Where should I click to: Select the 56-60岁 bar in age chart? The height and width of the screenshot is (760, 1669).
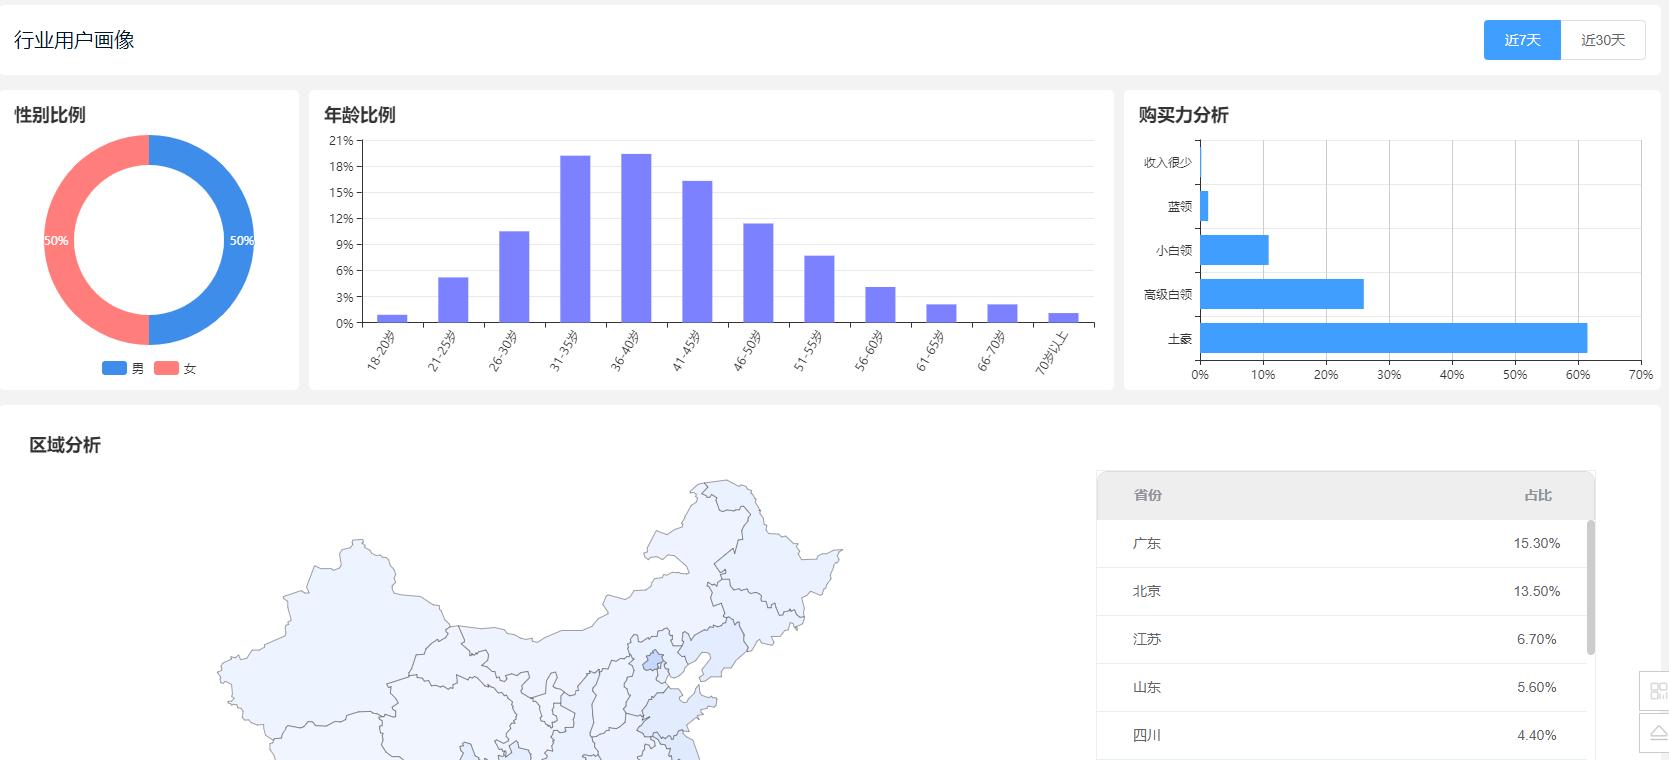(x=880, y=305)
